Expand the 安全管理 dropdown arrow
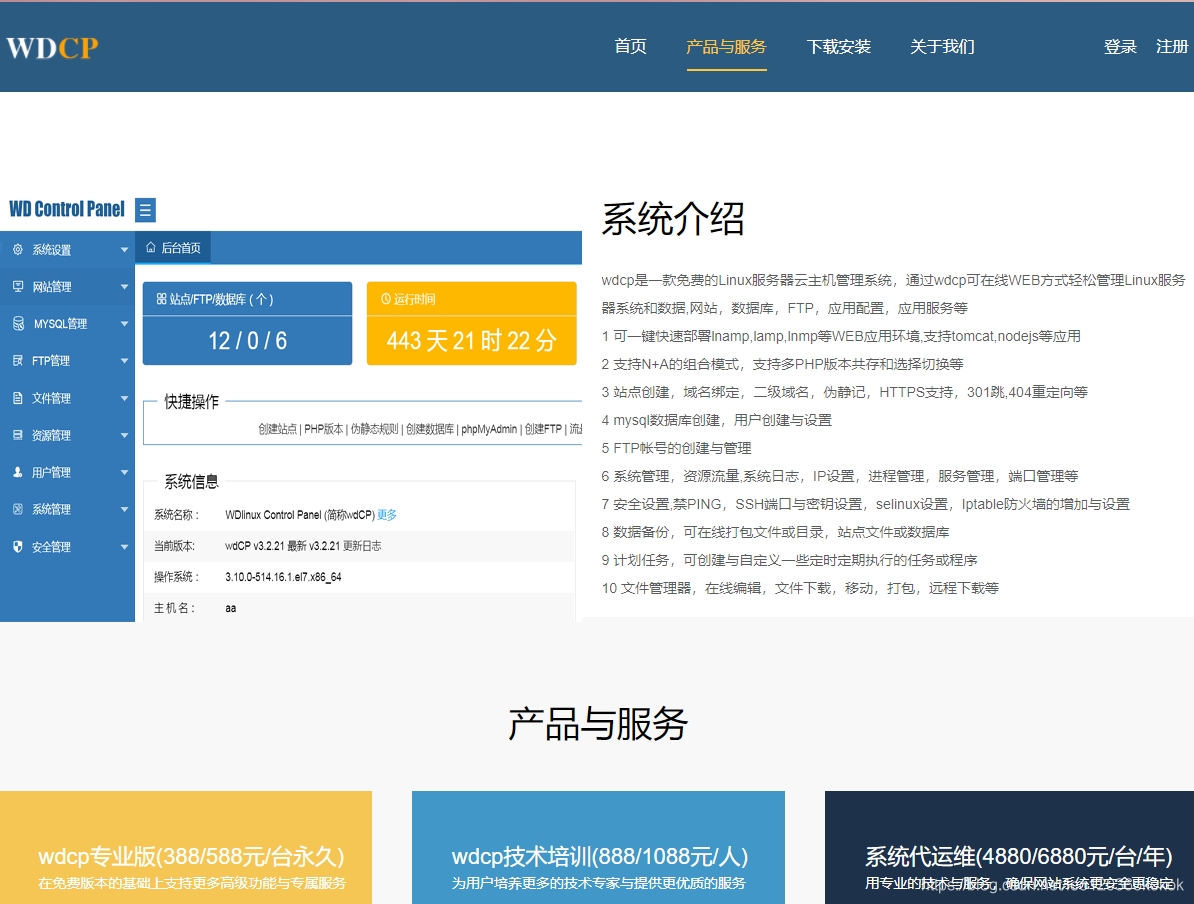Screen dimensions: 1194x904 click(x=124, y=547)
